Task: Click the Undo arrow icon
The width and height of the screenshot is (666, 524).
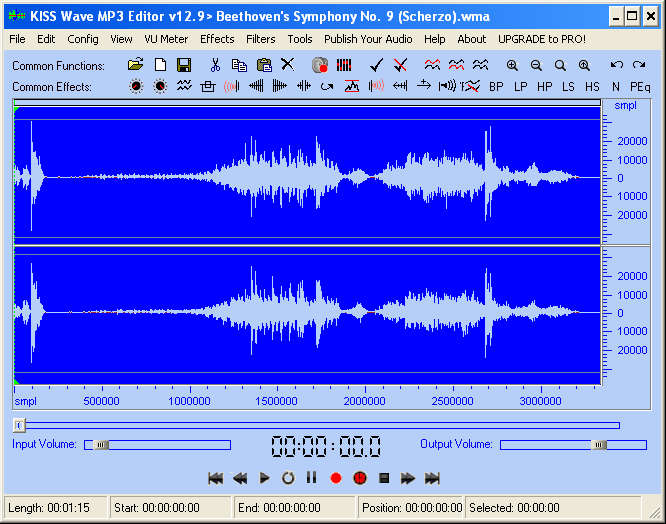Action: [616, 65]
